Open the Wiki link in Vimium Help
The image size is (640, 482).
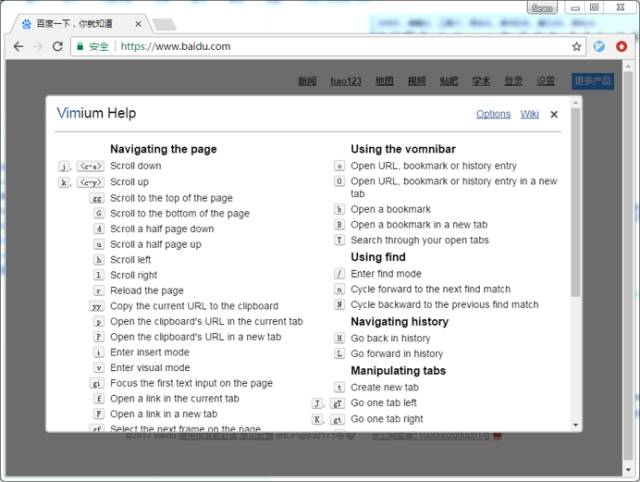(529, 114)
